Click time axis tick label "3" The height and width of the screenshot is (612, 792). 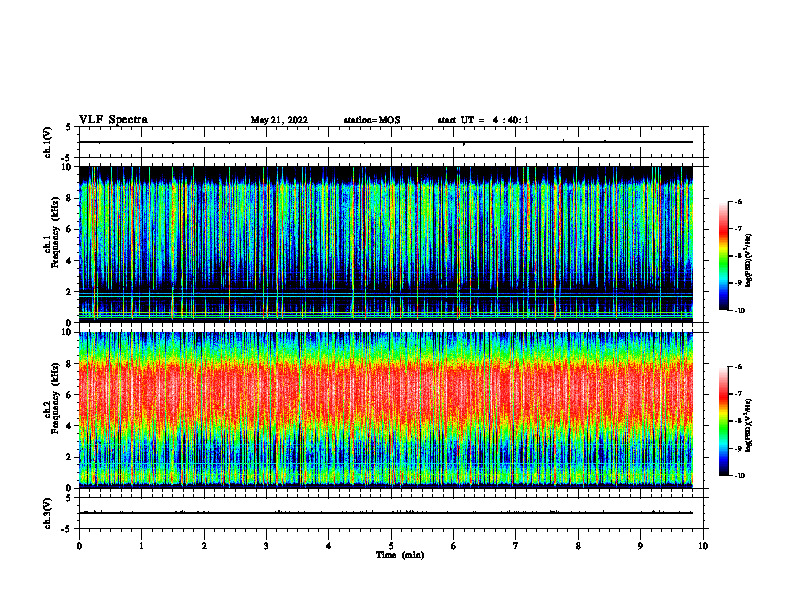pyautogui.click(x=266, y=546)
